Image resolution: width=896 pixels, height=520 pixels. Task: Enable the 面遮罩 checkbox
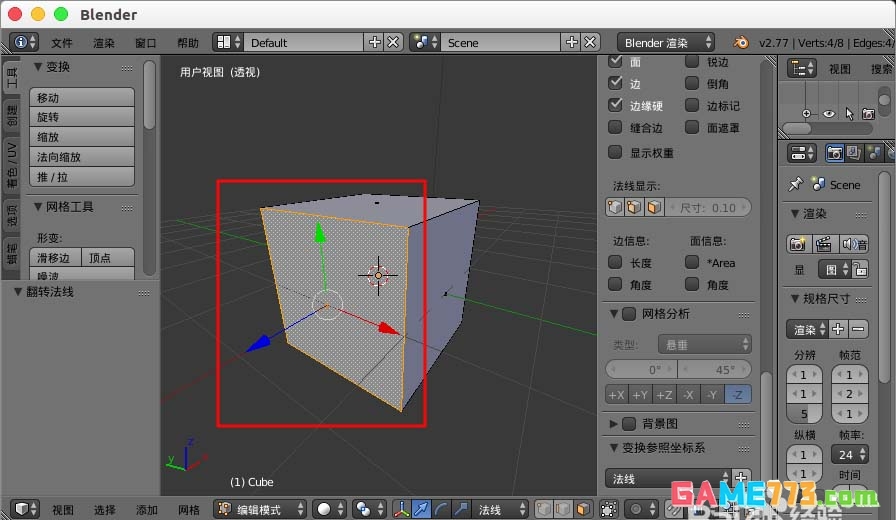point(692,127)
